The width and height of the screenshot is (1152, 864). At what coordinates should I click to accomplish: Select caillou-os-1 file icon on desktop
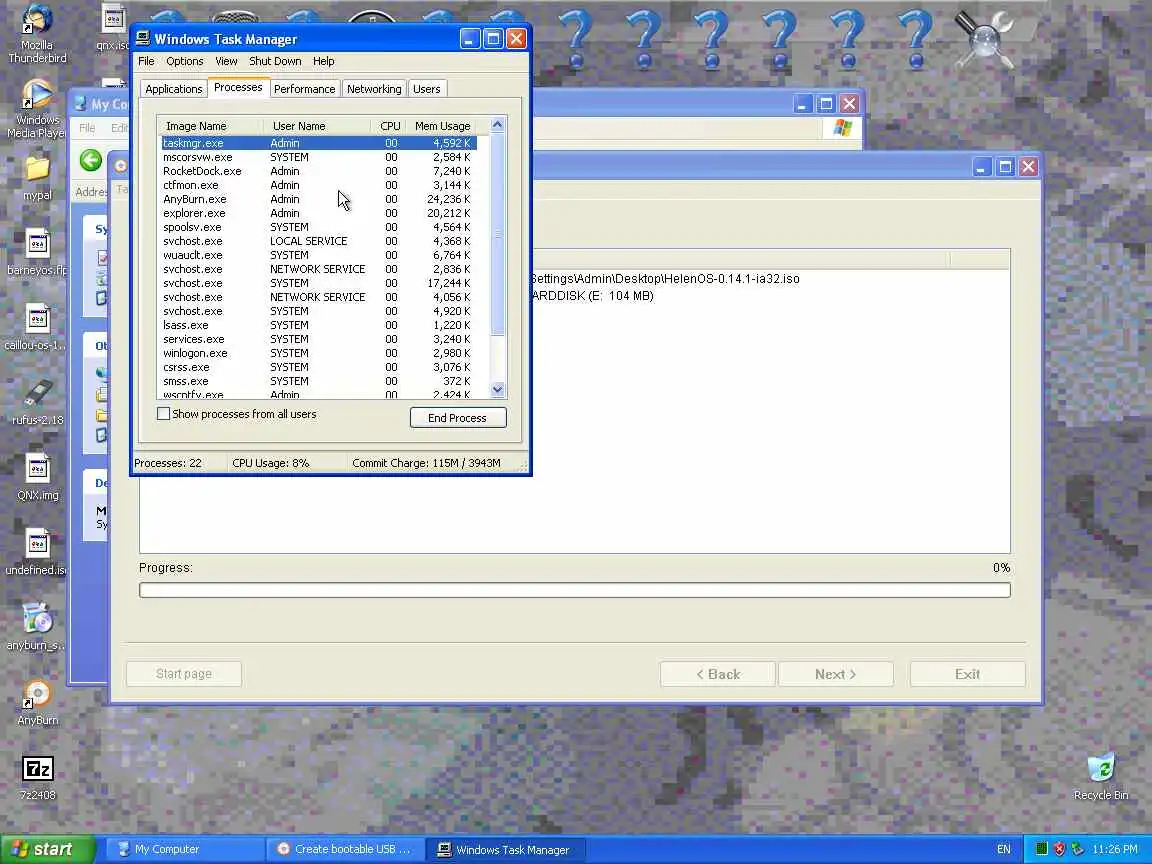37,328
